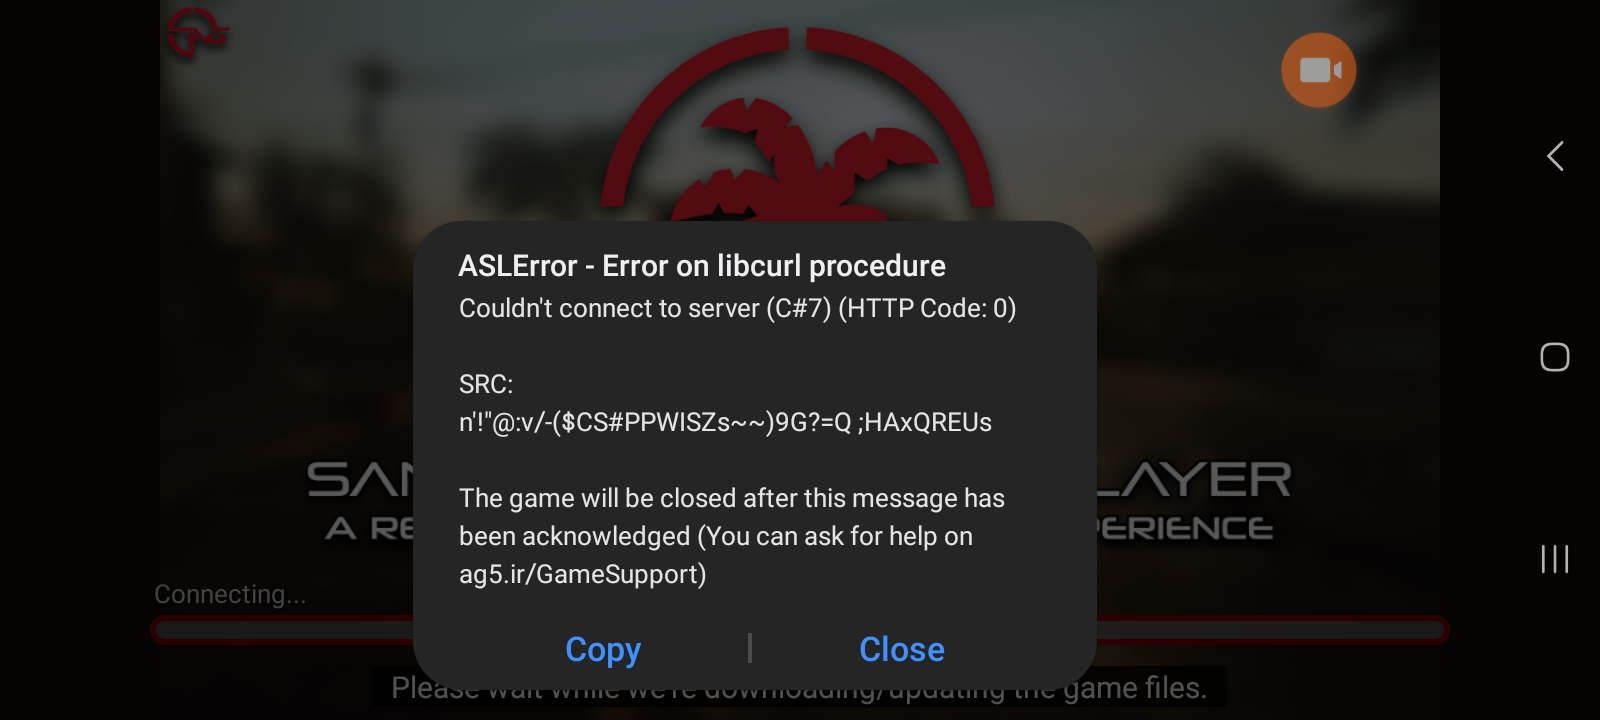Copy the error message with Copy button
This screenshot has height=720, width=1600.
coord(603,649)
